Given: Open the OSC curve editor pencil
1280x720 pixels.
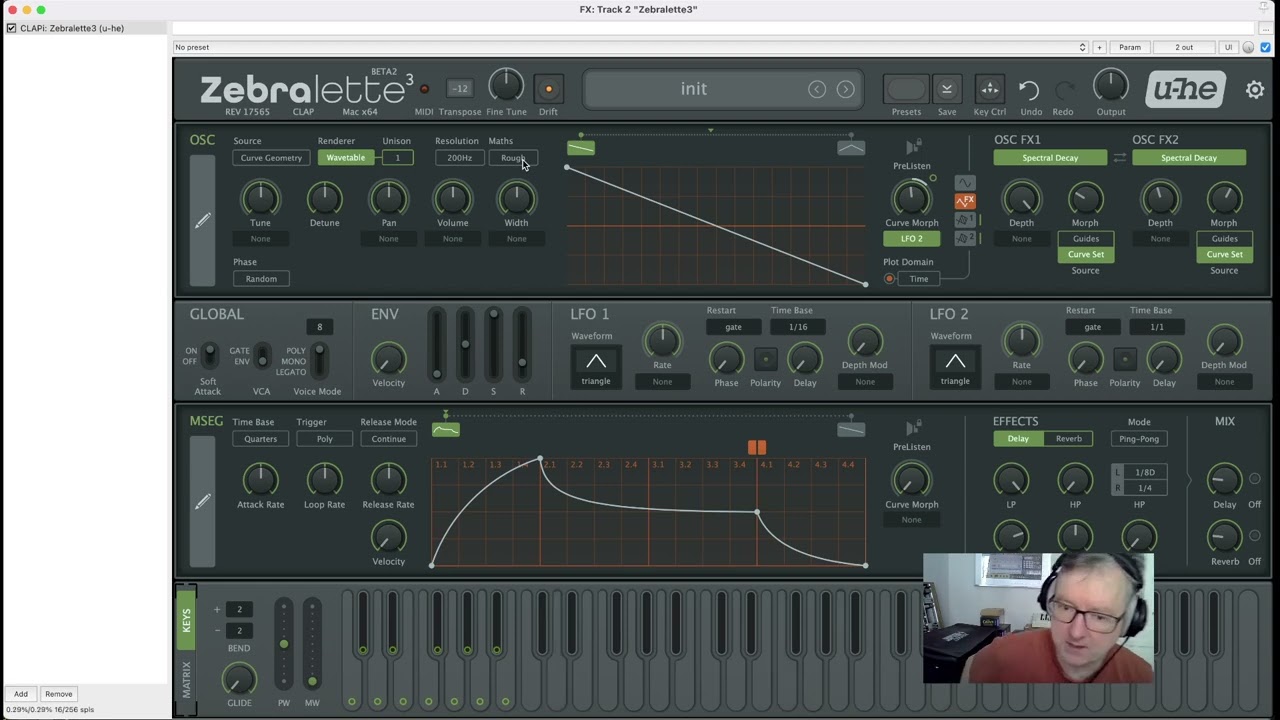Looking at the screenshot, I should click(x=202, y=220).
